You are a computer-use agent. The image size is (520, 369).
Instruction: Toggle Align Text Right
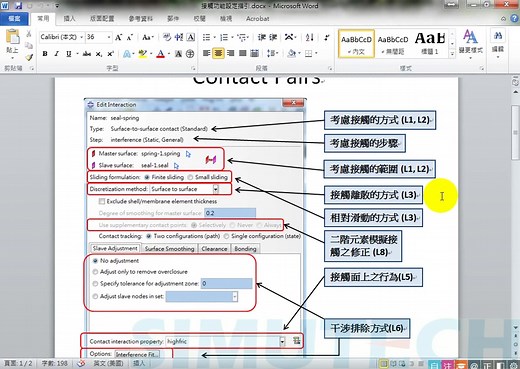[230, 53]
